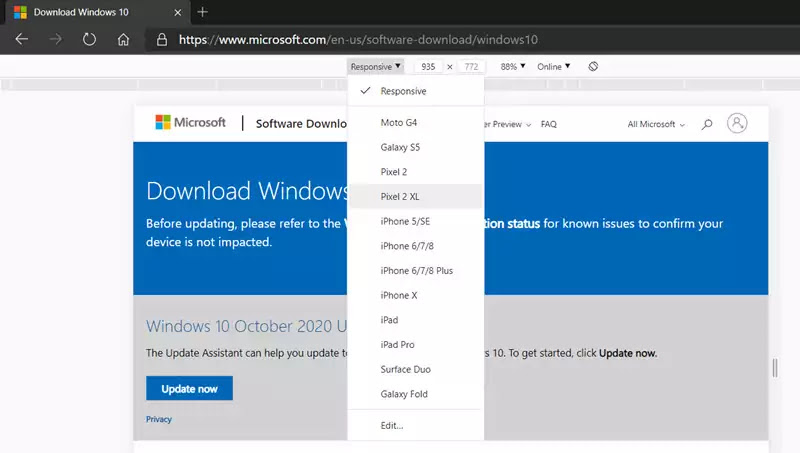Click the Microsoft logo
800x453 pixels.
click(190, 122)
